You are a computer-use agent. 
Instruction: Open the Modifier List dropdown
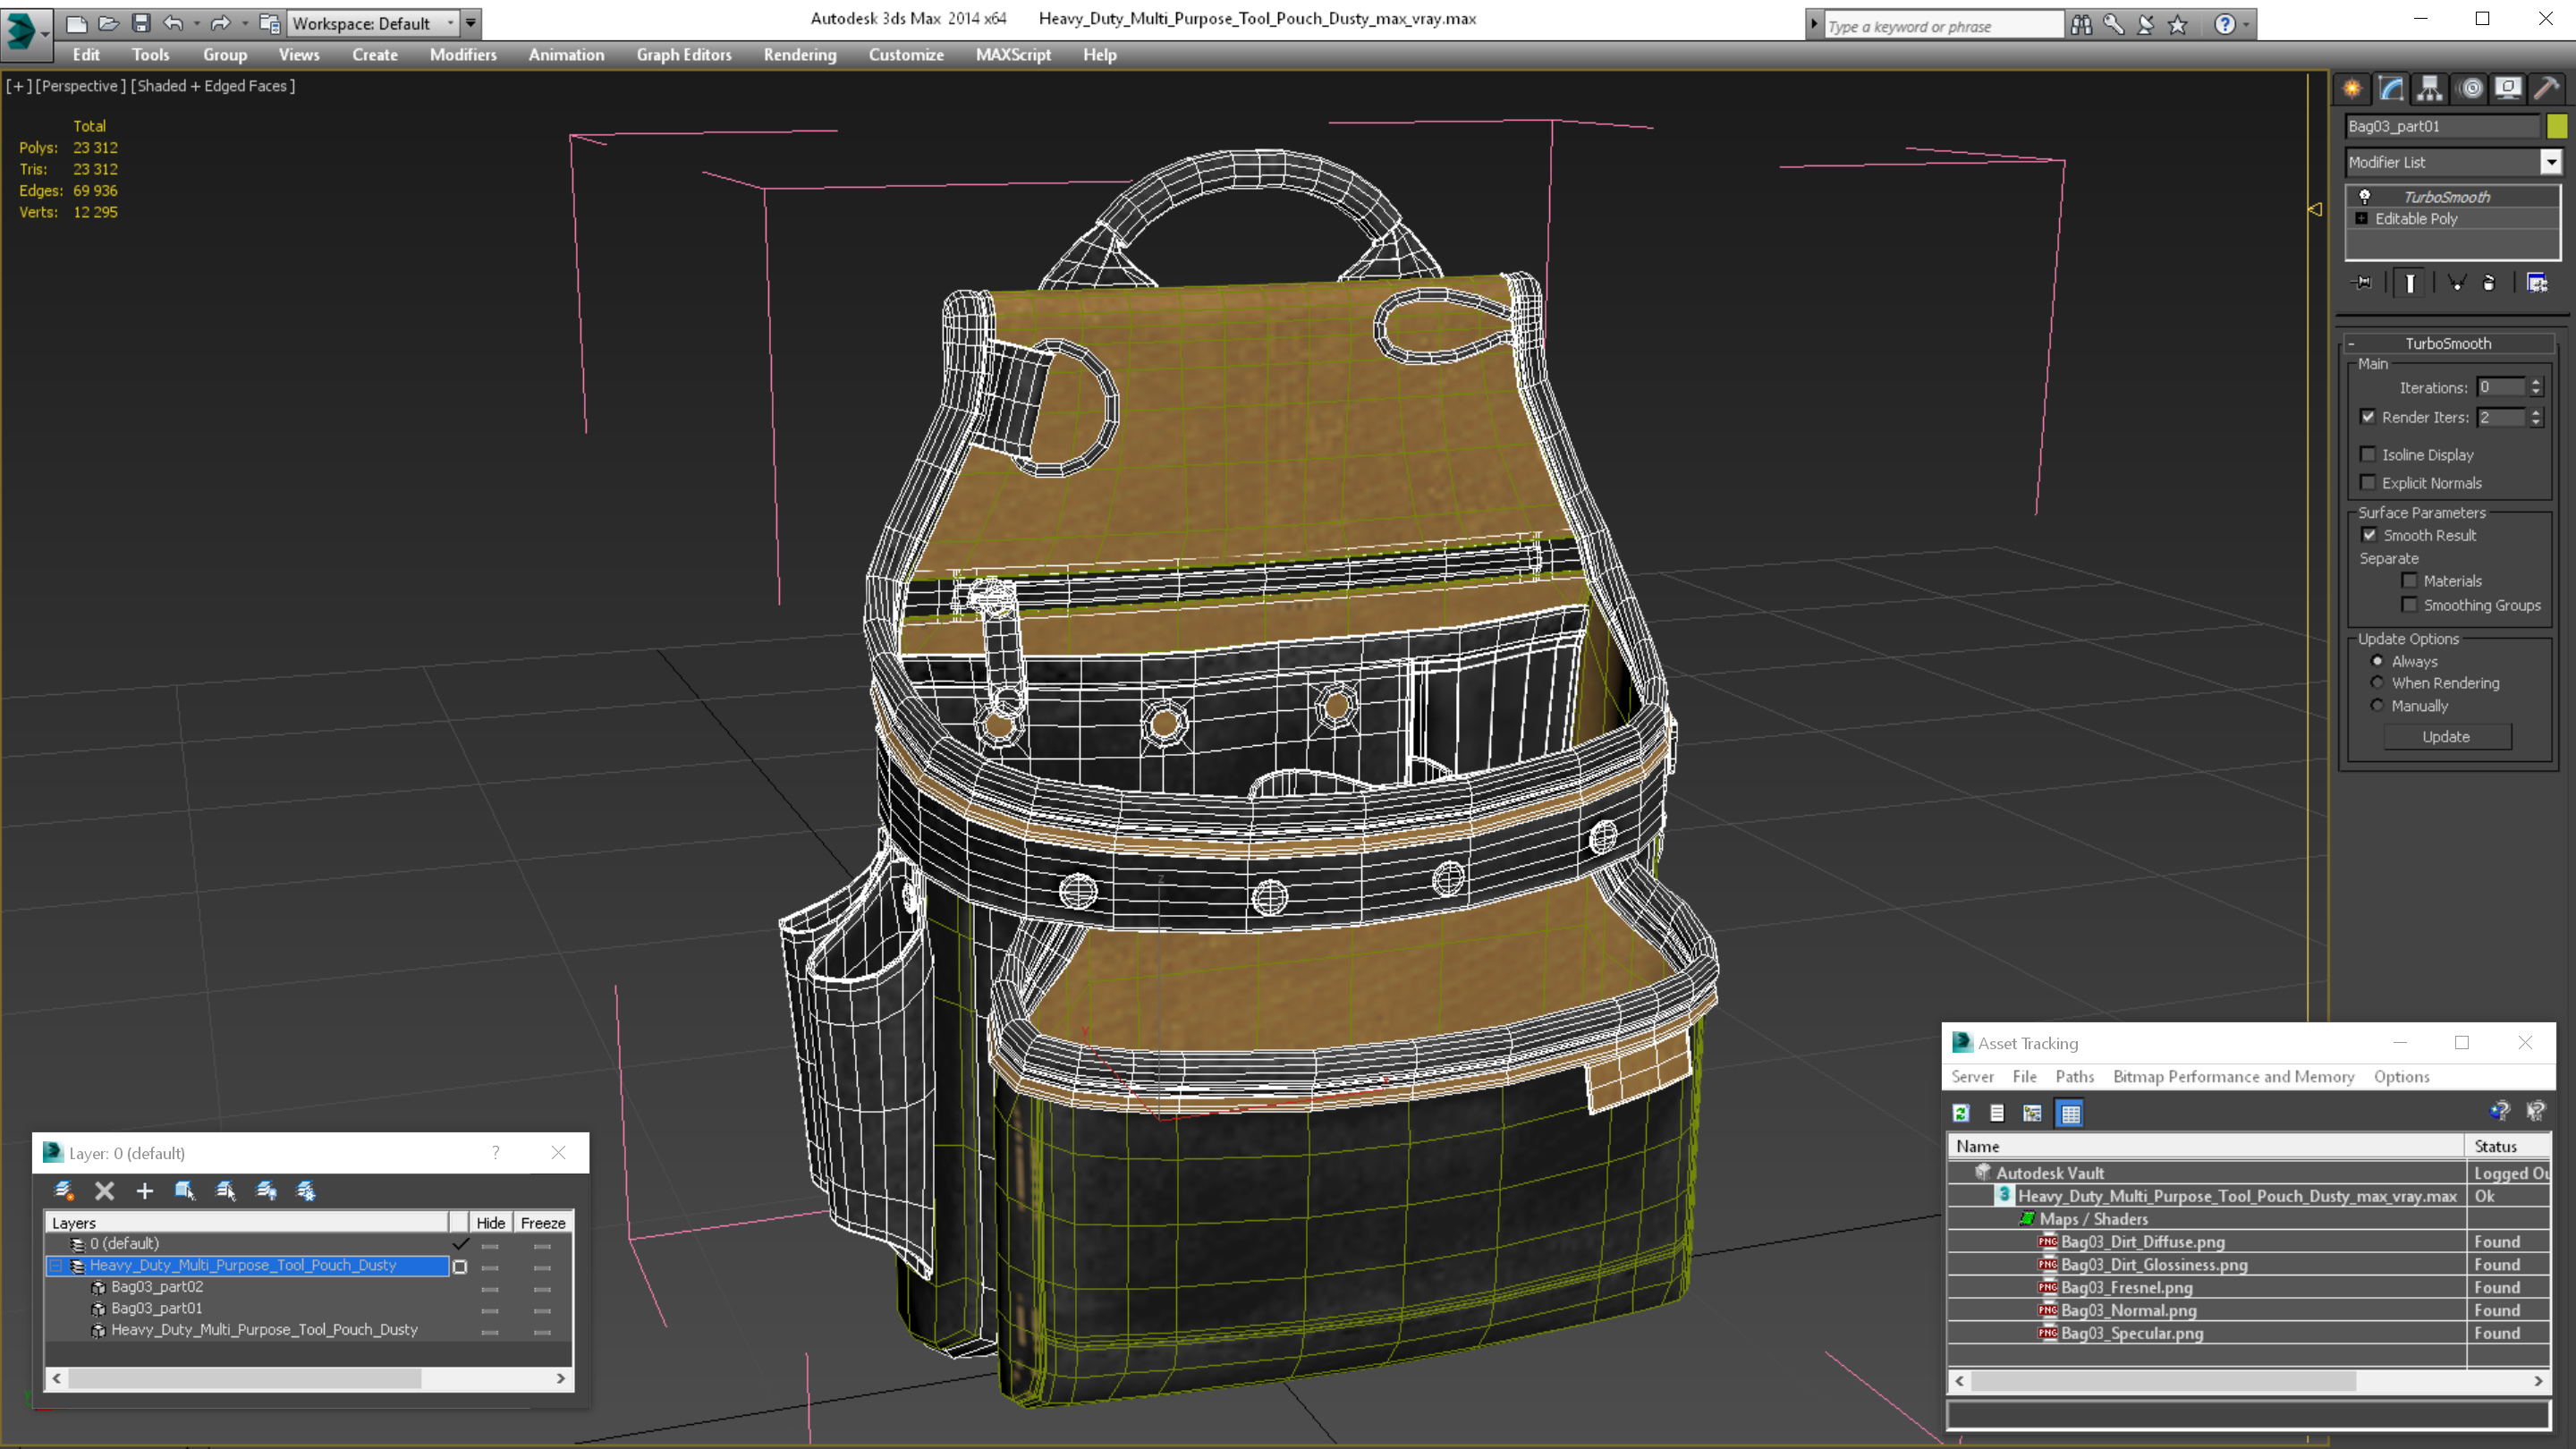(2551, 162)
